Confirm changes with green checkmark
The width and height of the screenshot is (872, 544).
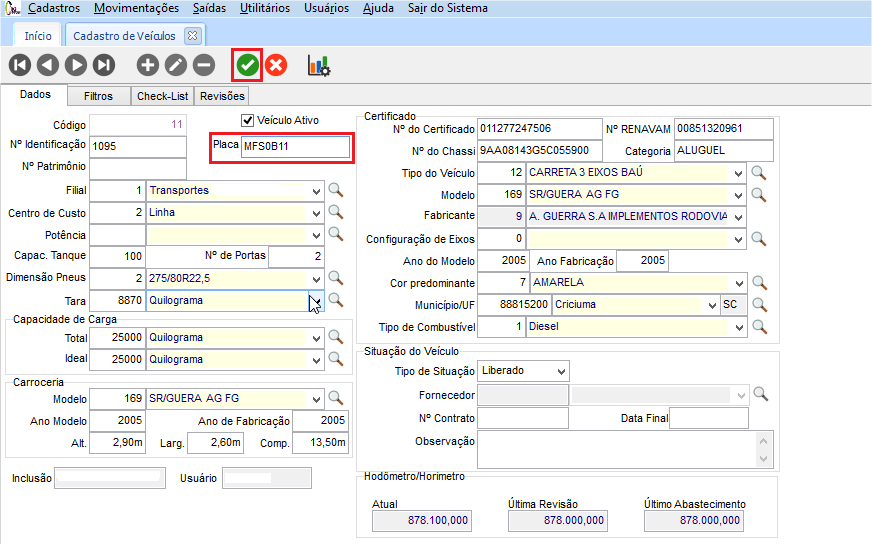[x=247, y=66]
